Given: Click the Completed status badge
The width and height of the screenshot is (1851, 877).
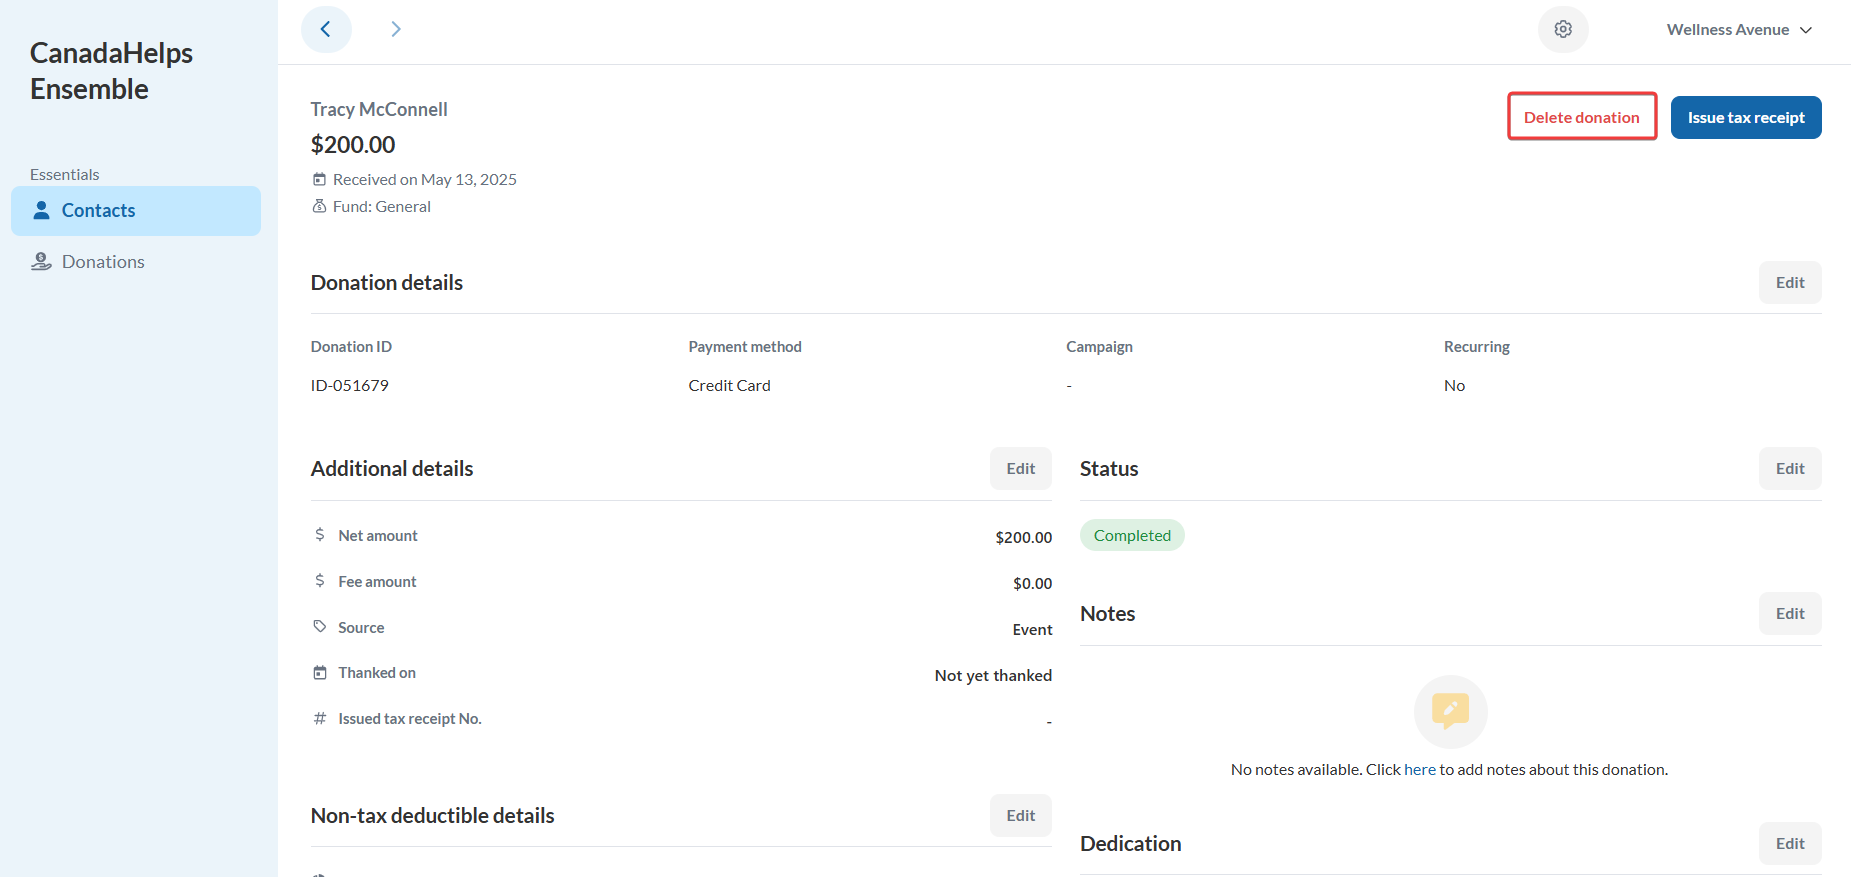Looking at the screenshot, I should (x=1132, y=535).
